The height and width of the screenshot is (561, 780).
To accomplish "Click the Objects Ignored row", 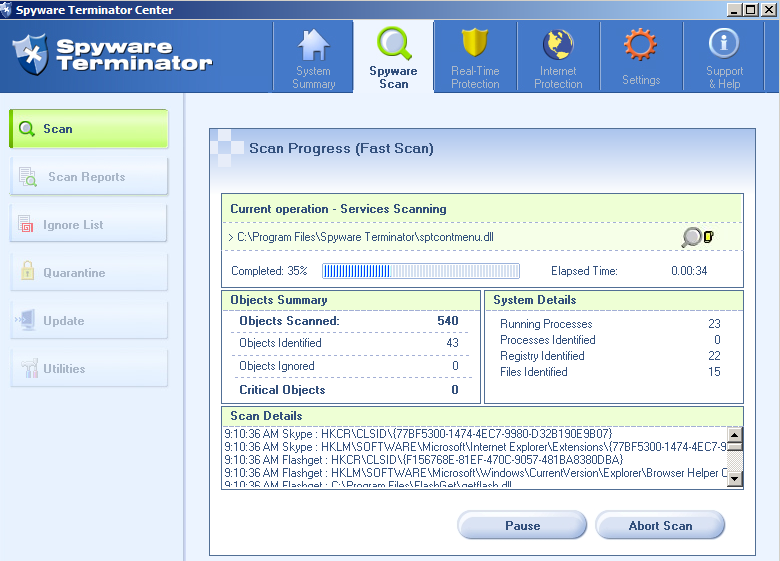I will click(x=350, y=366).
